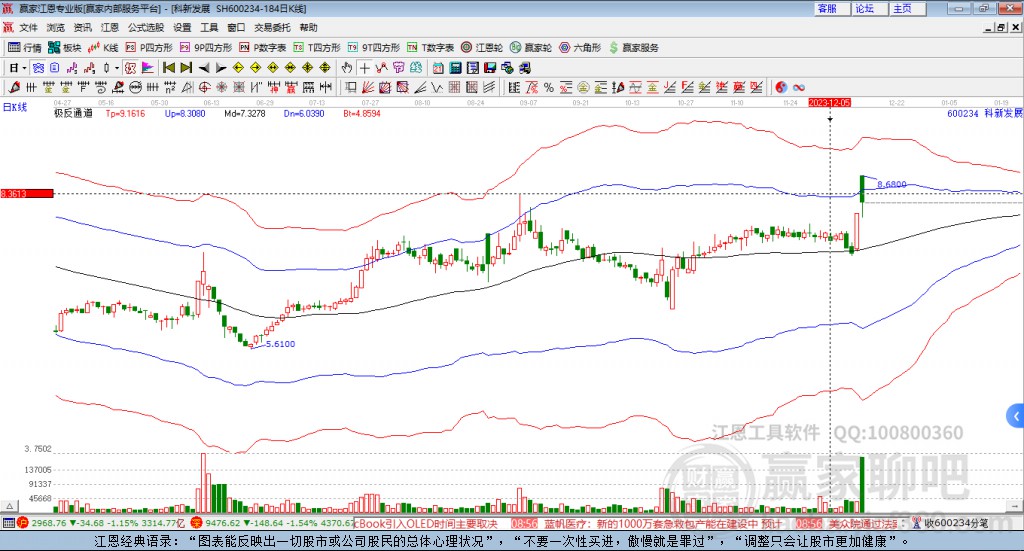Open the 行情 market quotes view
Image resolution: width=1024 pixels, height=551 pixels.
[25, 48]
